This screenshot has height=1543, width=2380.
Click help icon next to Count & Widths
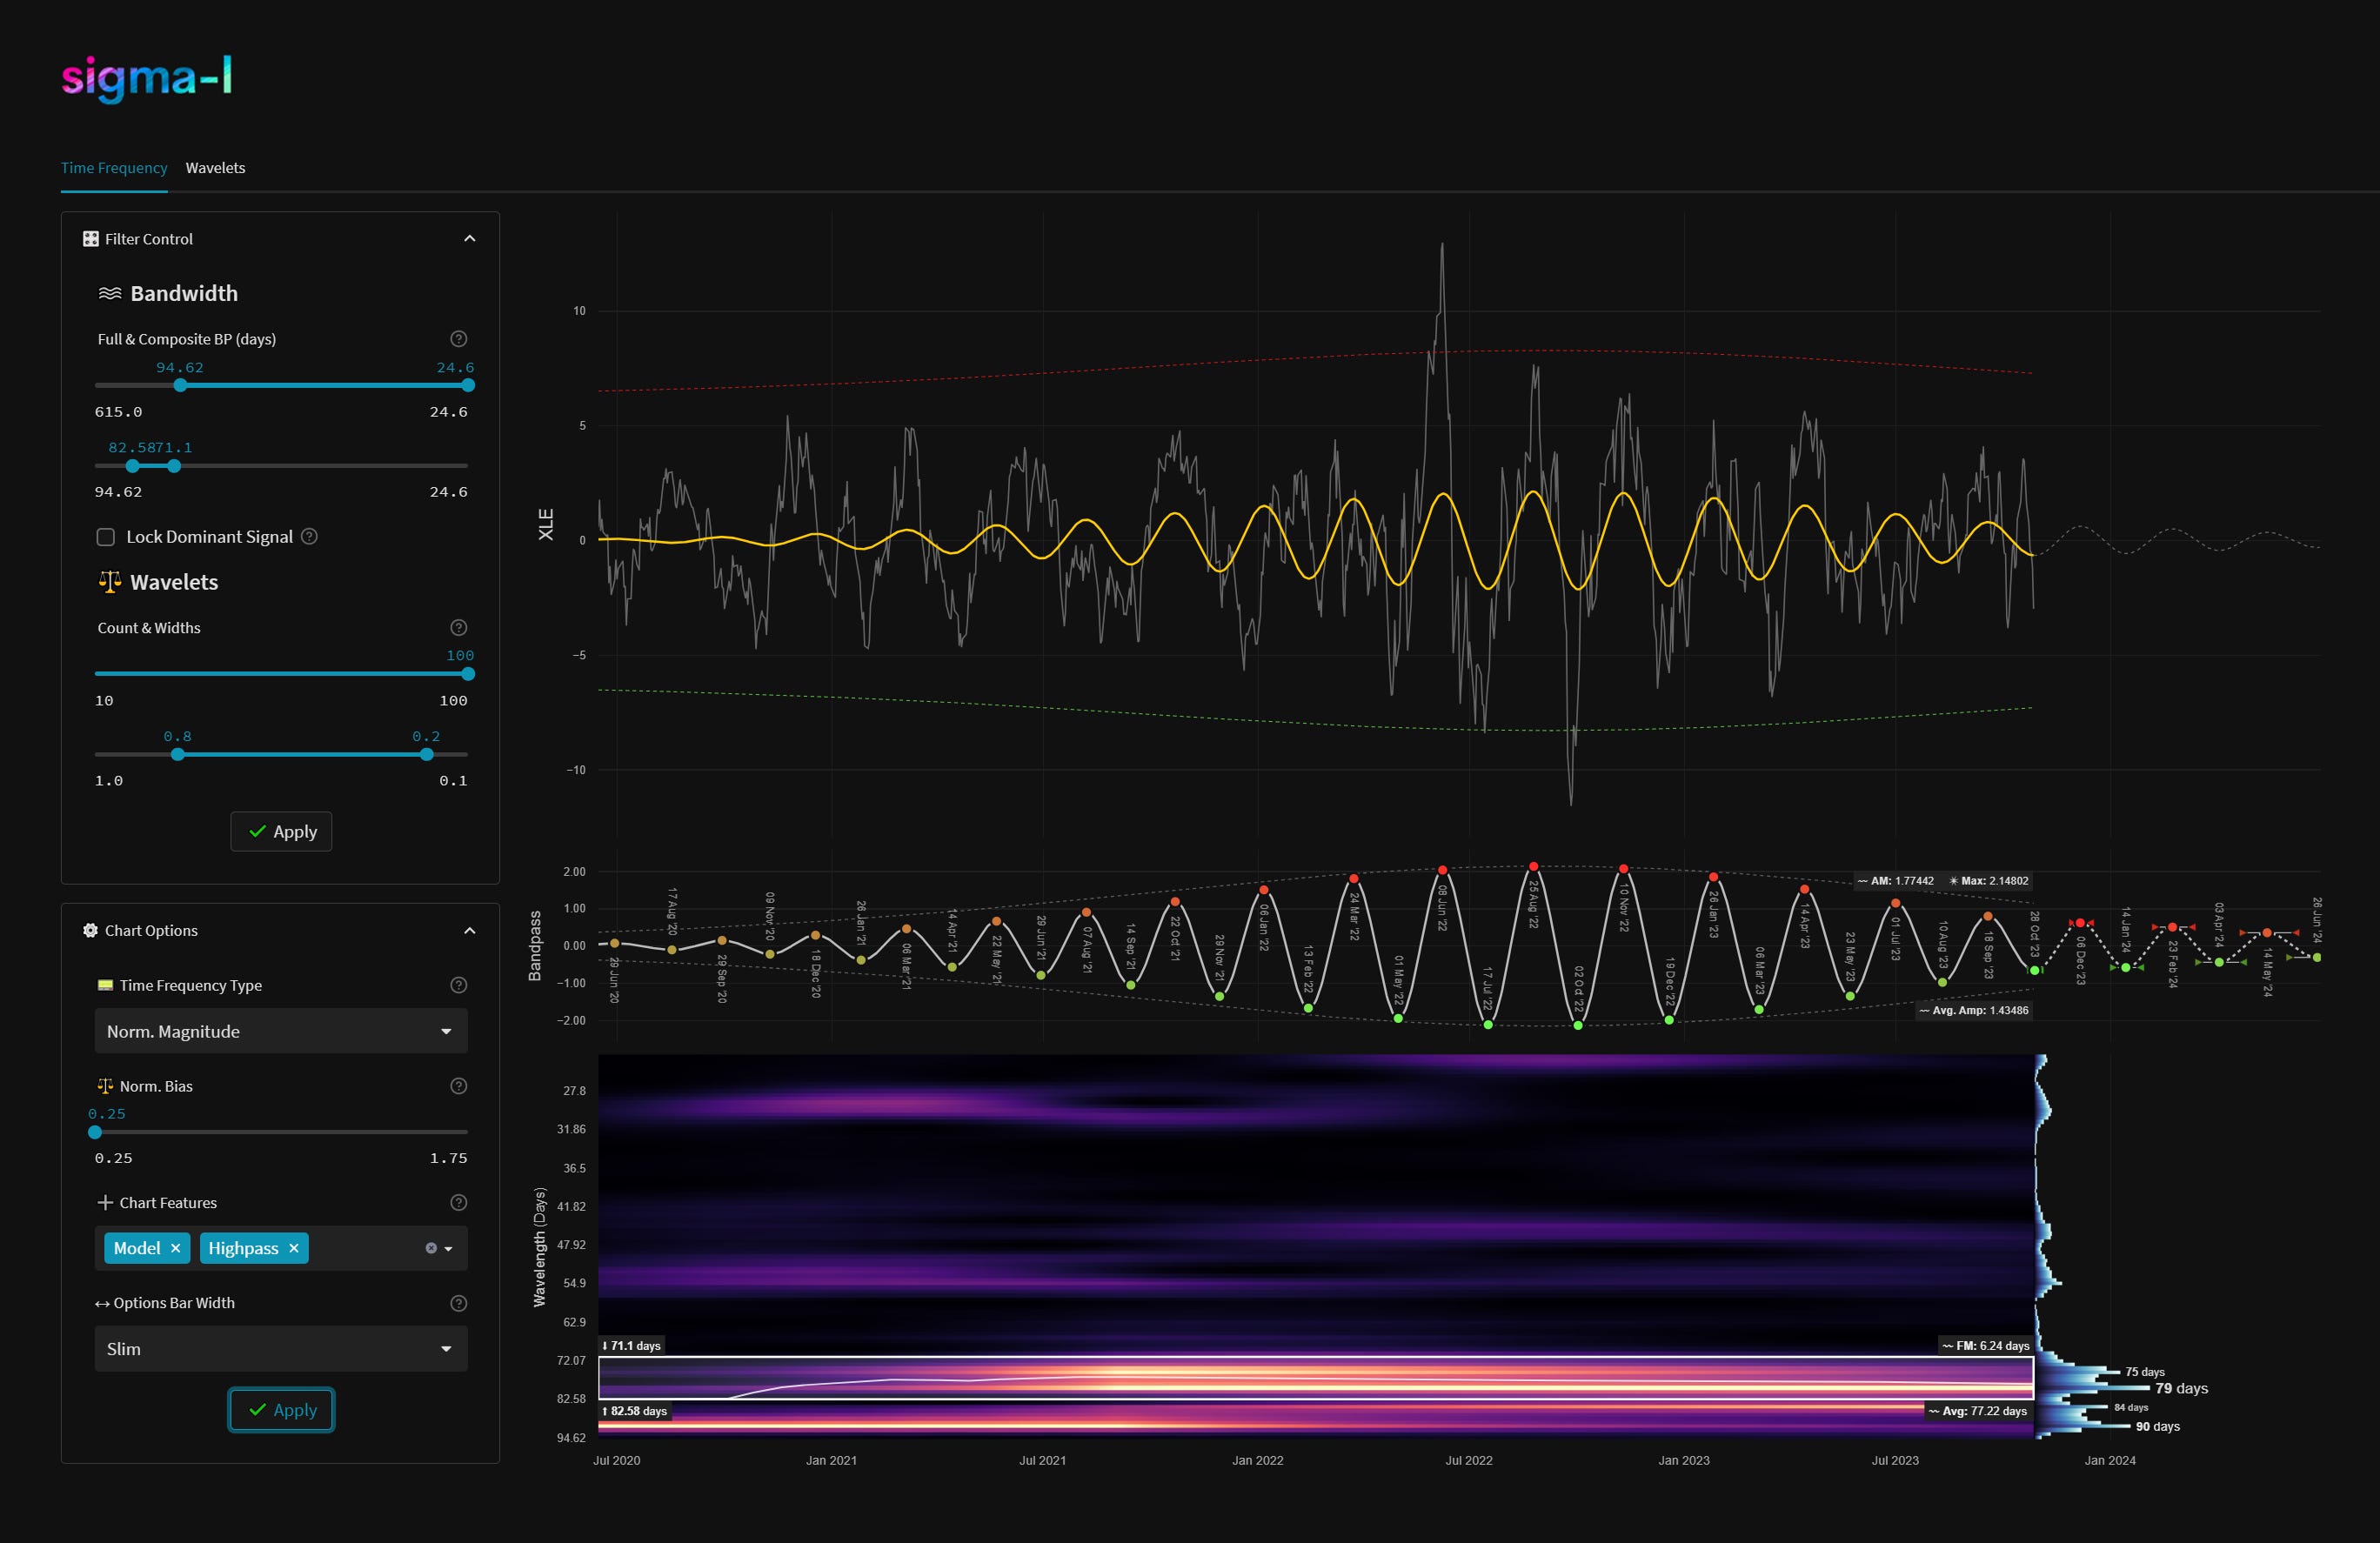pyautogui.click(x=458, y=628)
